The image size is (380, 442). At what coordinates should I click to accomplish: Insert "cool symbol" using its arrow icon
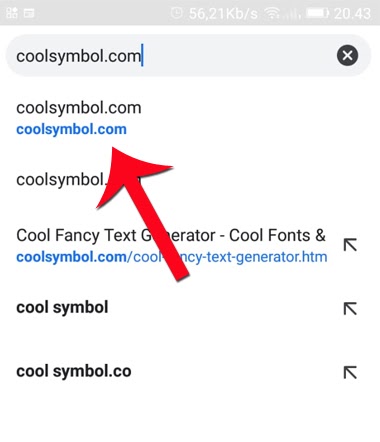pos(350,309)
